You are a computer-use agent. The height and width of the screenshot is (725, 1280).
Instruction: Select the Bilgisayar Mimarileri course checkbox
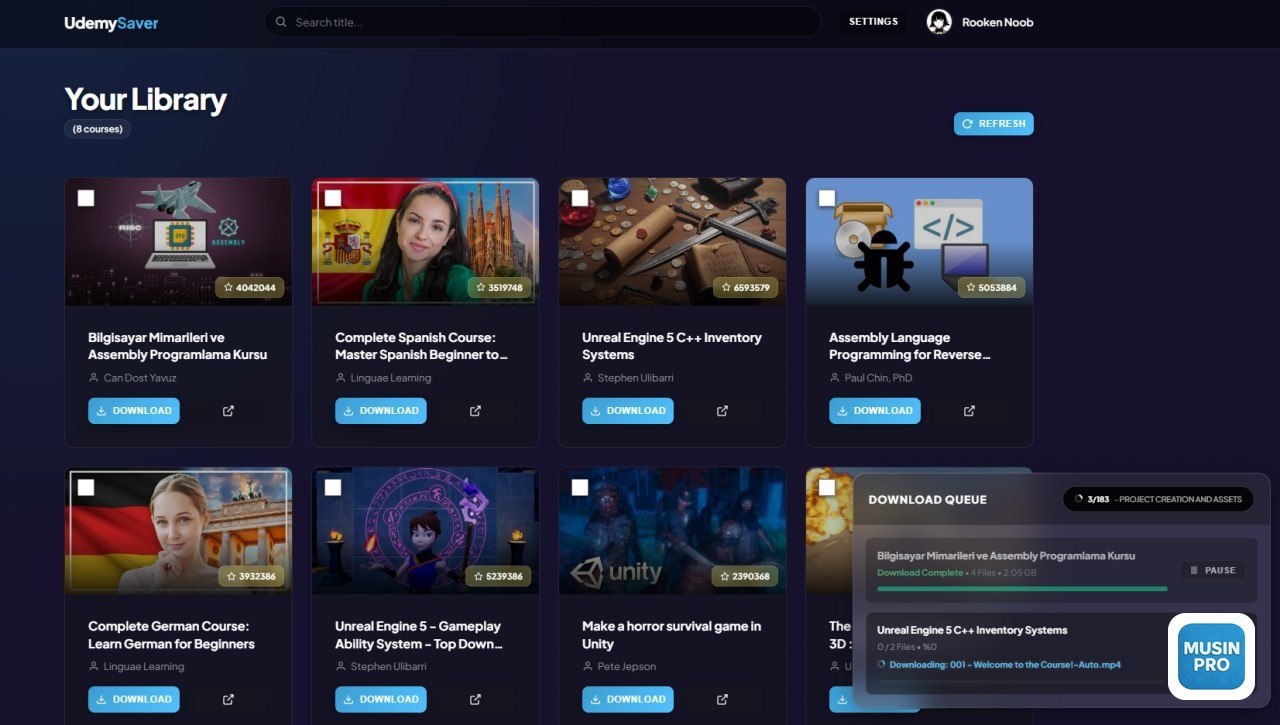(86, 198)
